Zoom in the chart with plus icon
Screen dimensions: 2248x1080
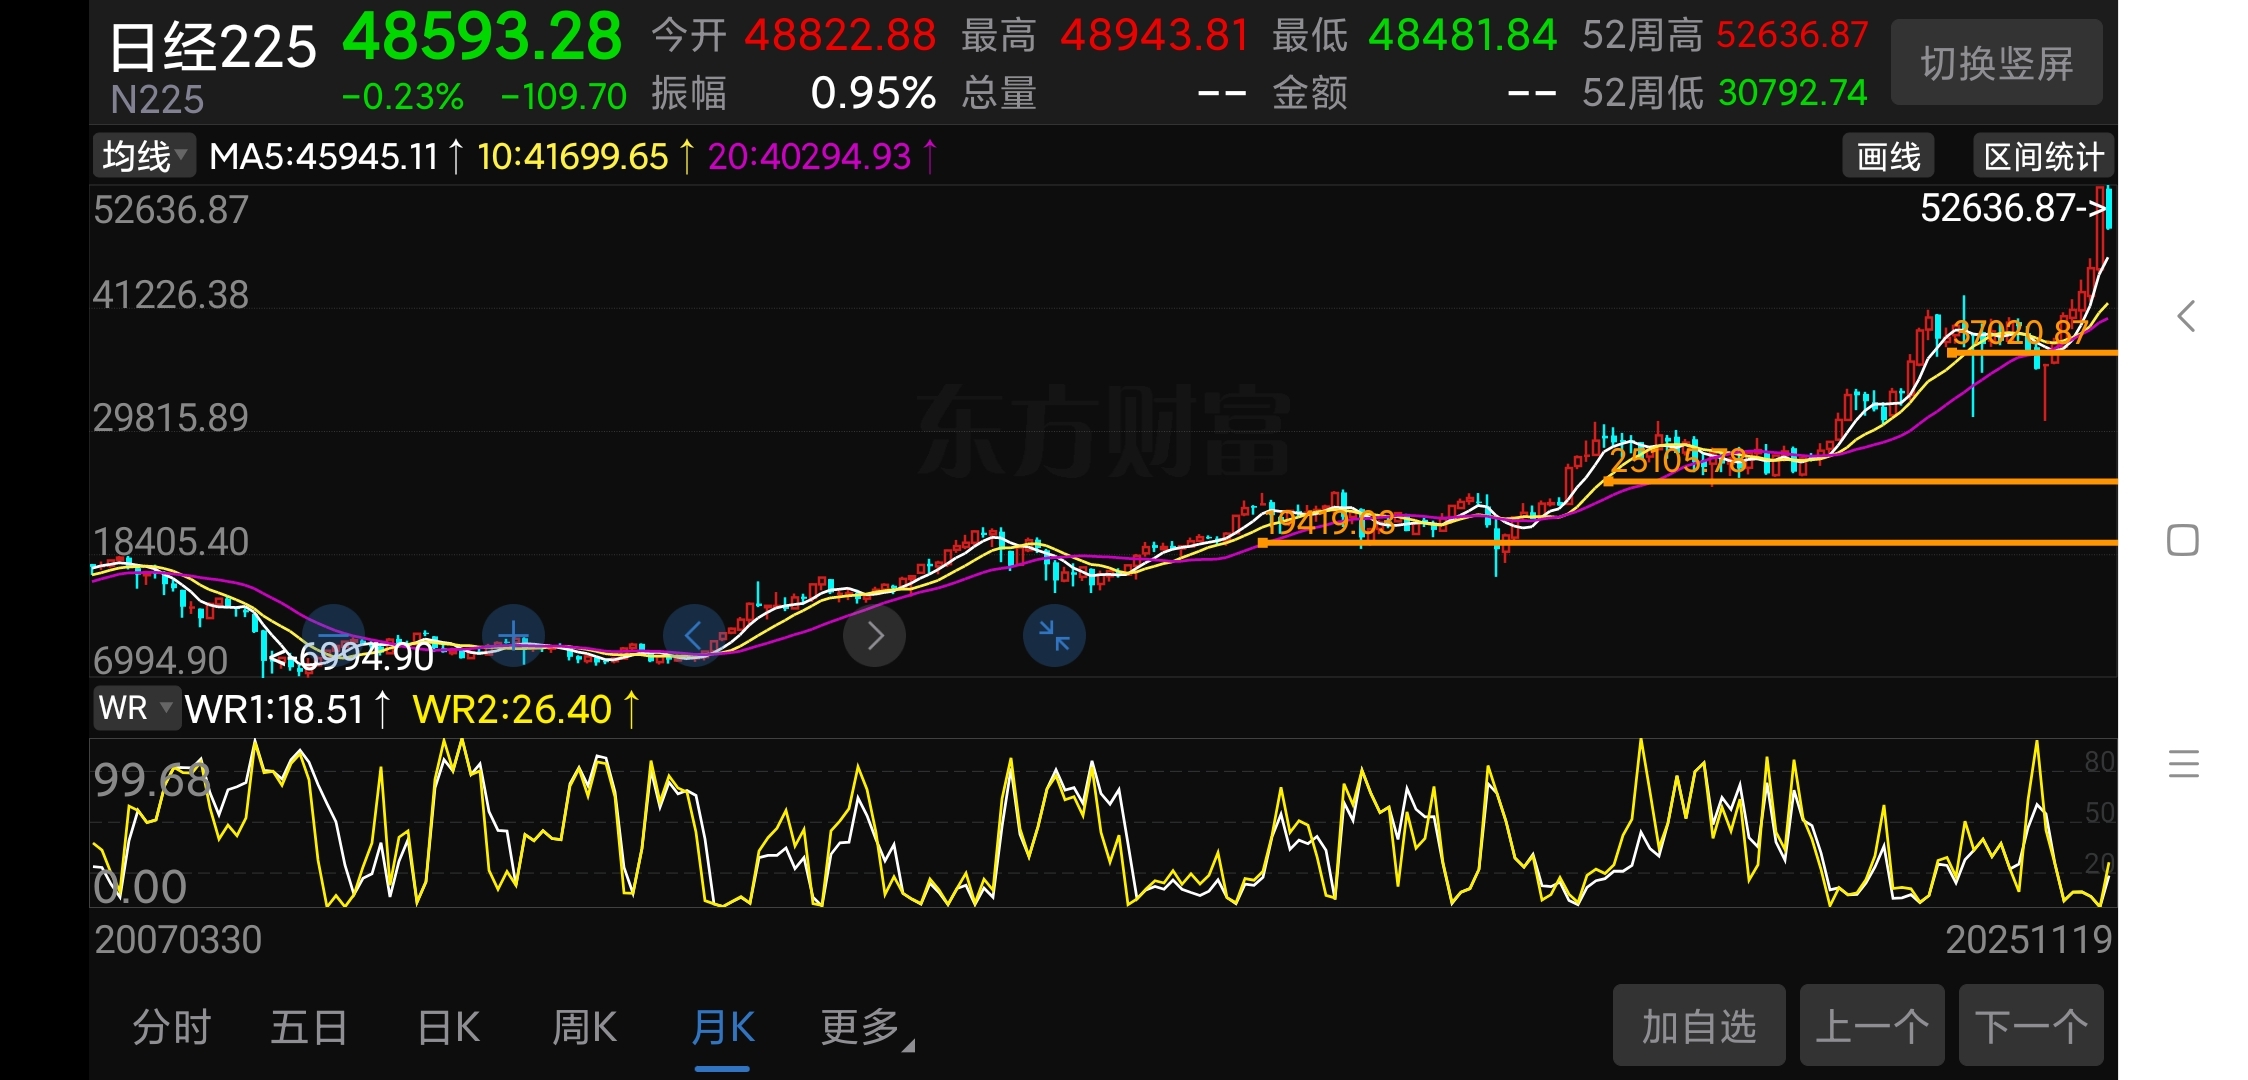[x=513, y=635]
